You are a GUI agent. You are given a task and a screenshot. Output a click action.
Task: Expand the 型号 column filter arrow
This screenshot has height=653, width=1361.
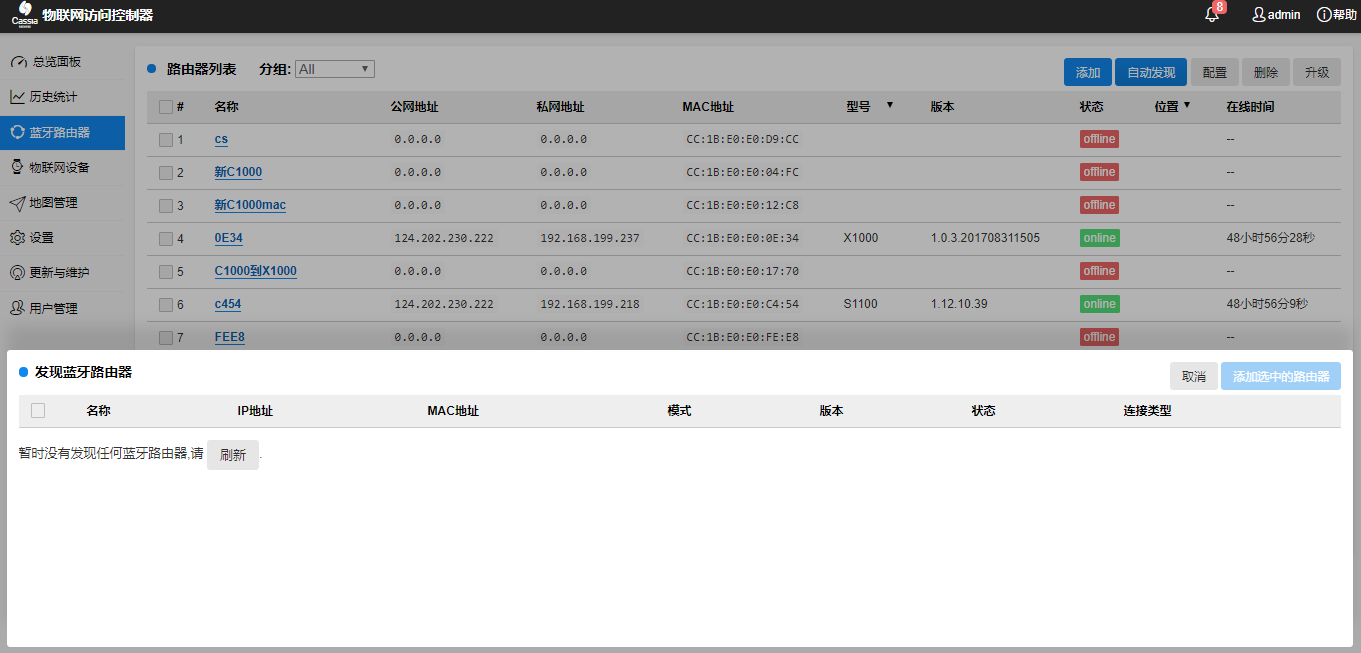click(x=889, y=105)
